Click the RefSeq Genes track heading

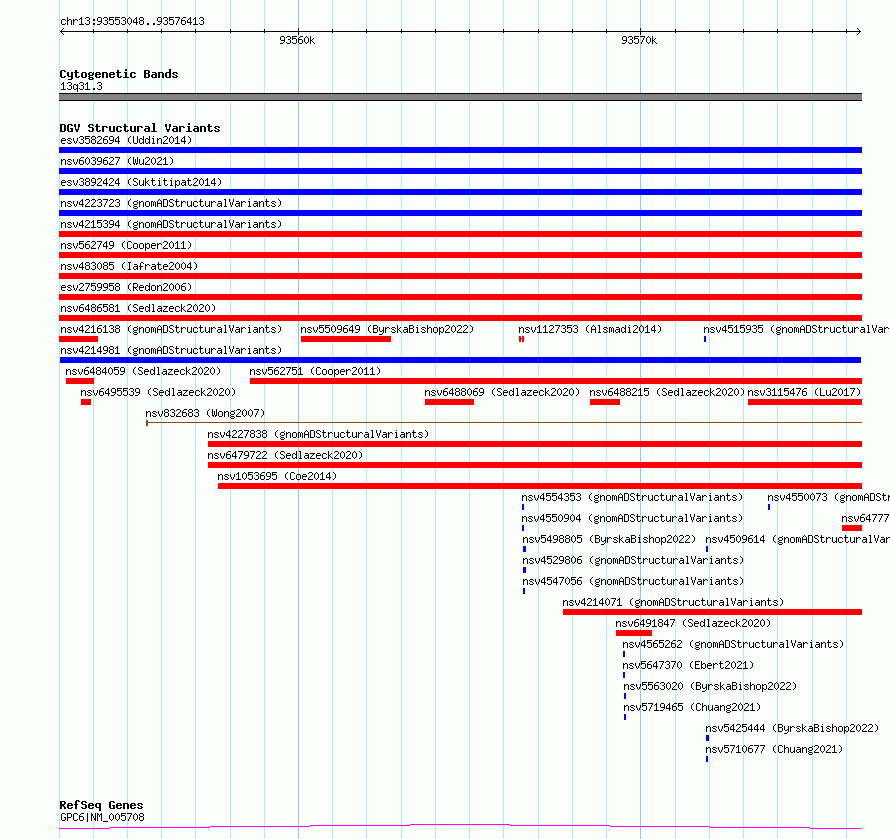101,805
